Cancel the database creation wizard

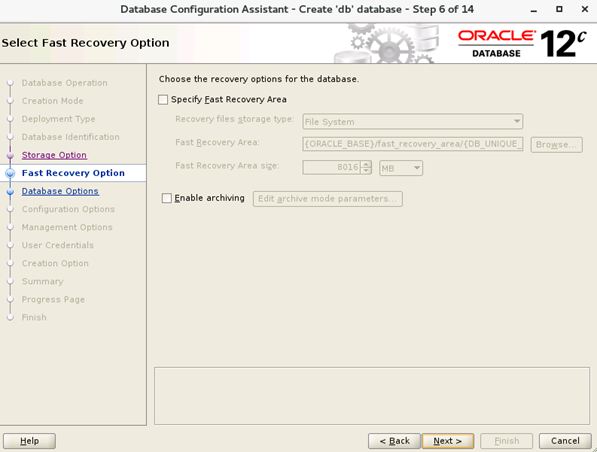[565, 441]
